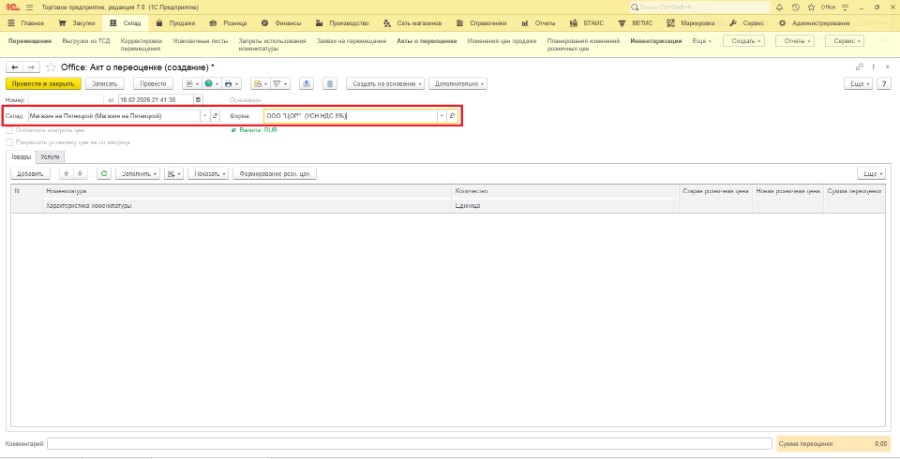Navigate forward with the right arrow button
Screen dimensions: 900x459
pyautogui.click(x=31, y=68)
